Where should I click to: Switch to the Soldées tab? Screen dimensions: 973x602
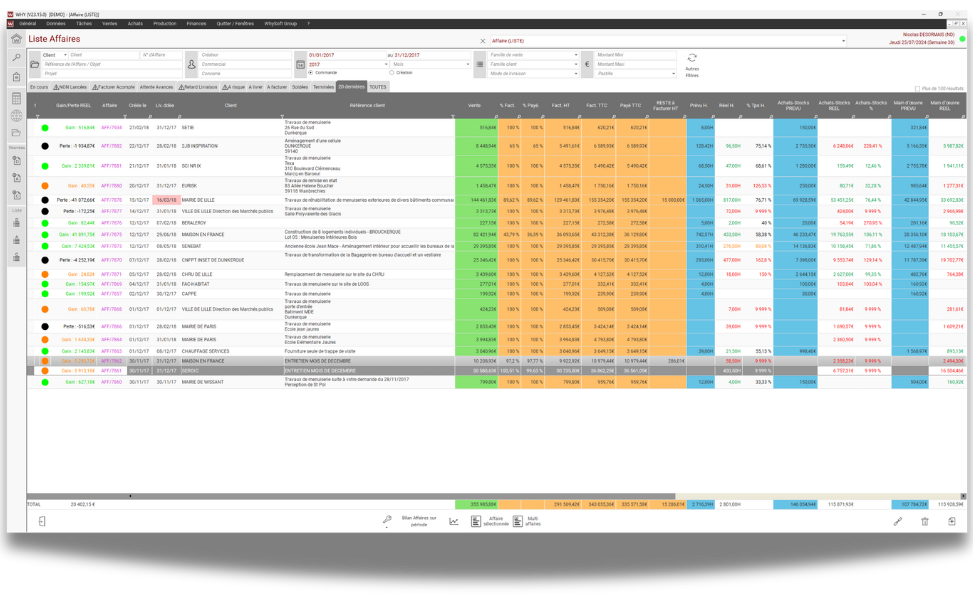tap(300, 87)
